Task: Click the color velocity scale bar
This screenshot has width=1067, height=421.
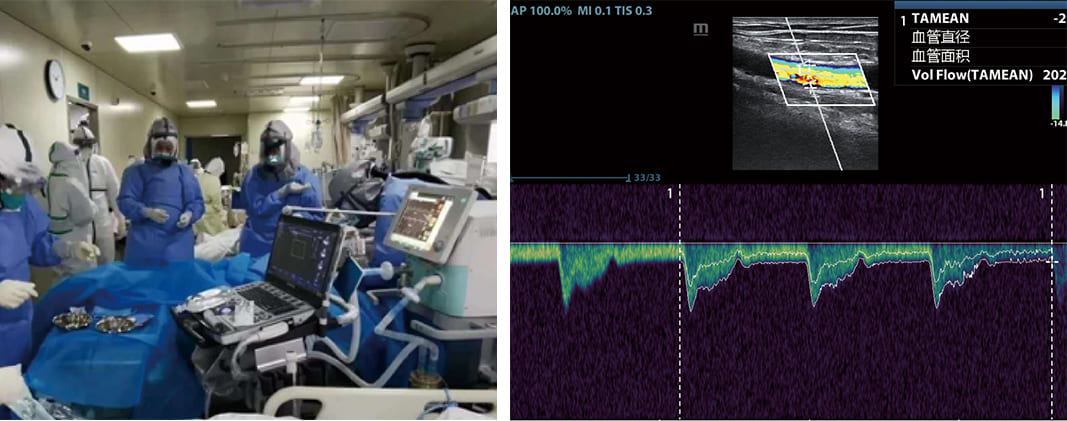Action: coord(1056,103)
